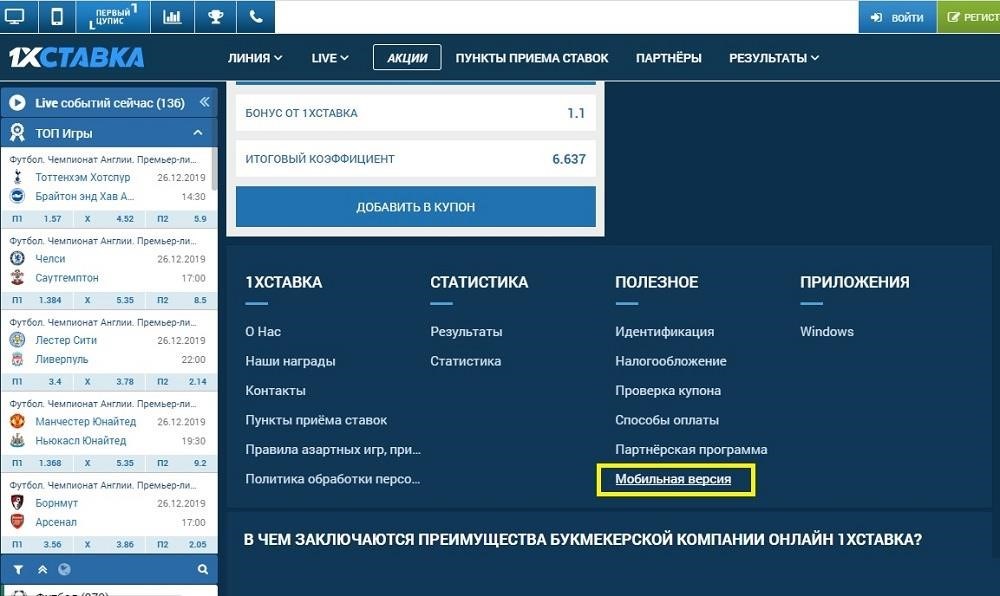Select П2 odds 2.14 for Leicester match
Image resolution: width=1000 pixels, height=596 pixels.
pyautogui.click(x=182, y=381)
